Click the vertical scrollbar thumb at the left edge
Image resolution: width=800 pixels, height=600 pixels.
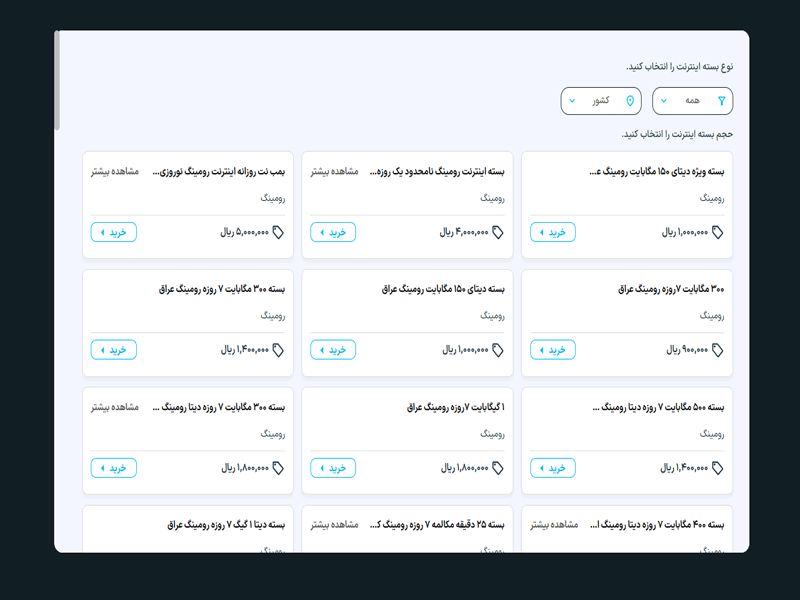coord(57,80)
